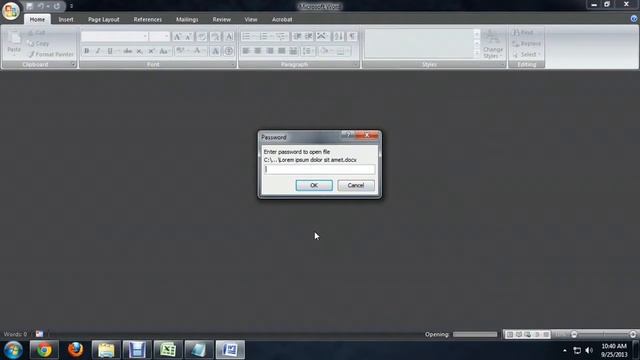Toggle Underline formatting
This screenshot has height=360, width=640.
[x=110, y=51]
